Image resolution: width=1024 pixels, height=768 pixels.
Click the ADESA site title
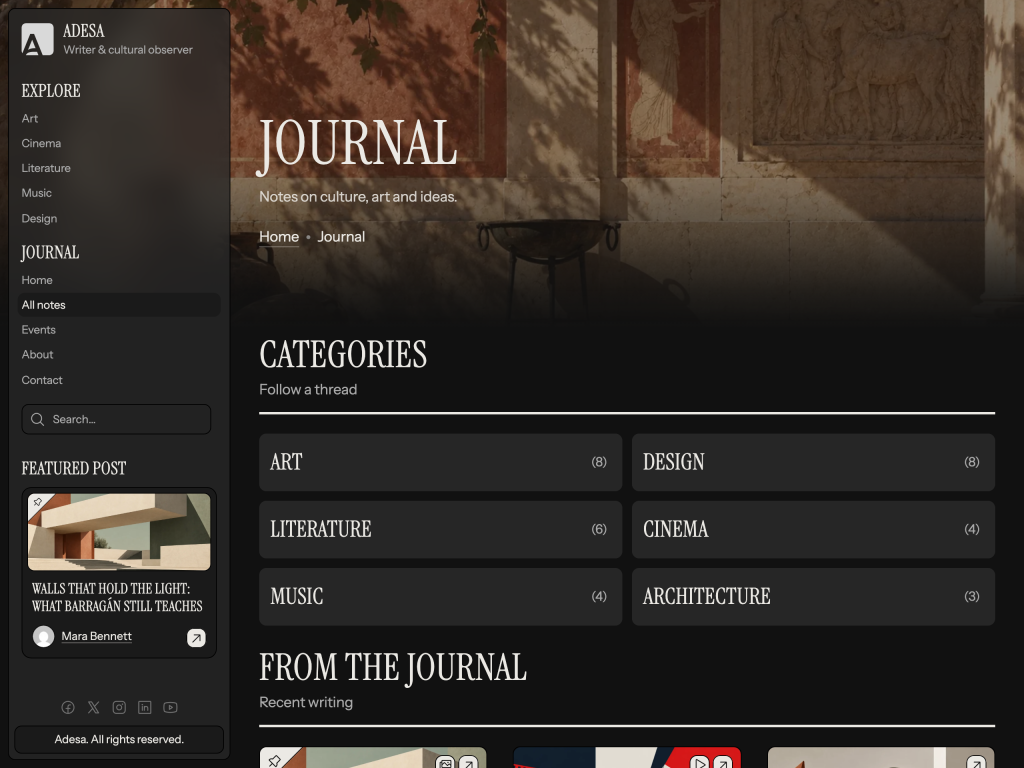[x=84, y=31]
